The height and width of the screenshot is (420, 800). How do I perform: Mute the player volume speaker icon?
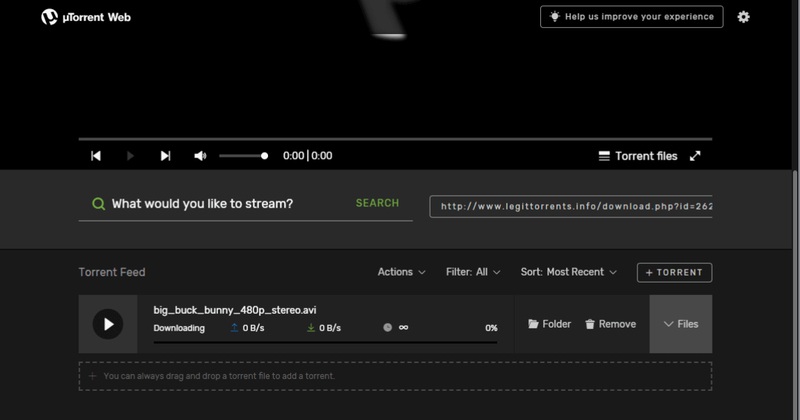(200, 156)
